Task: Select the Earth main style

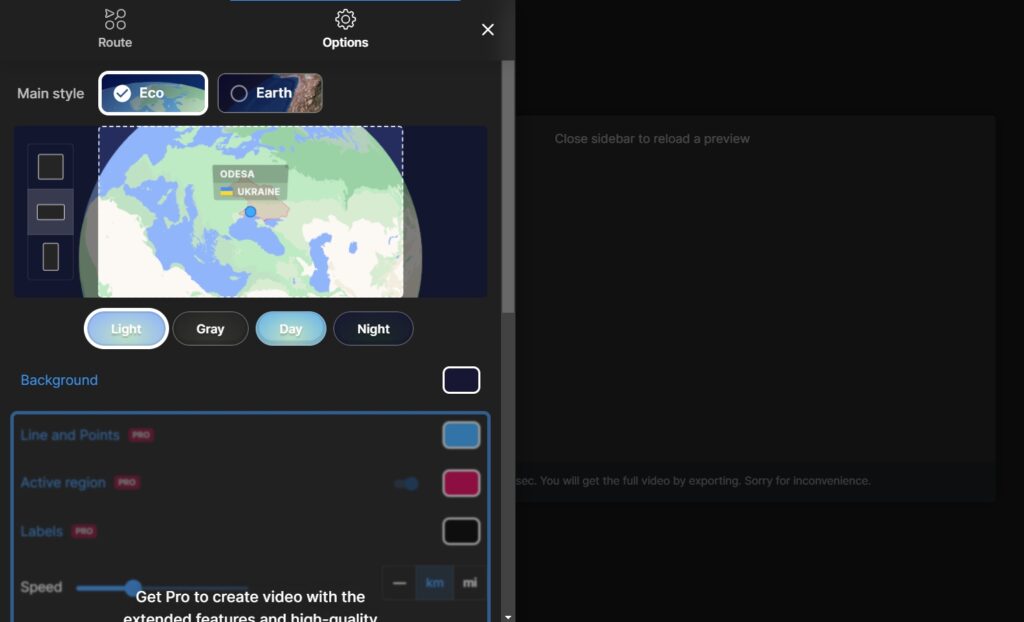Action: pos(270,93)
